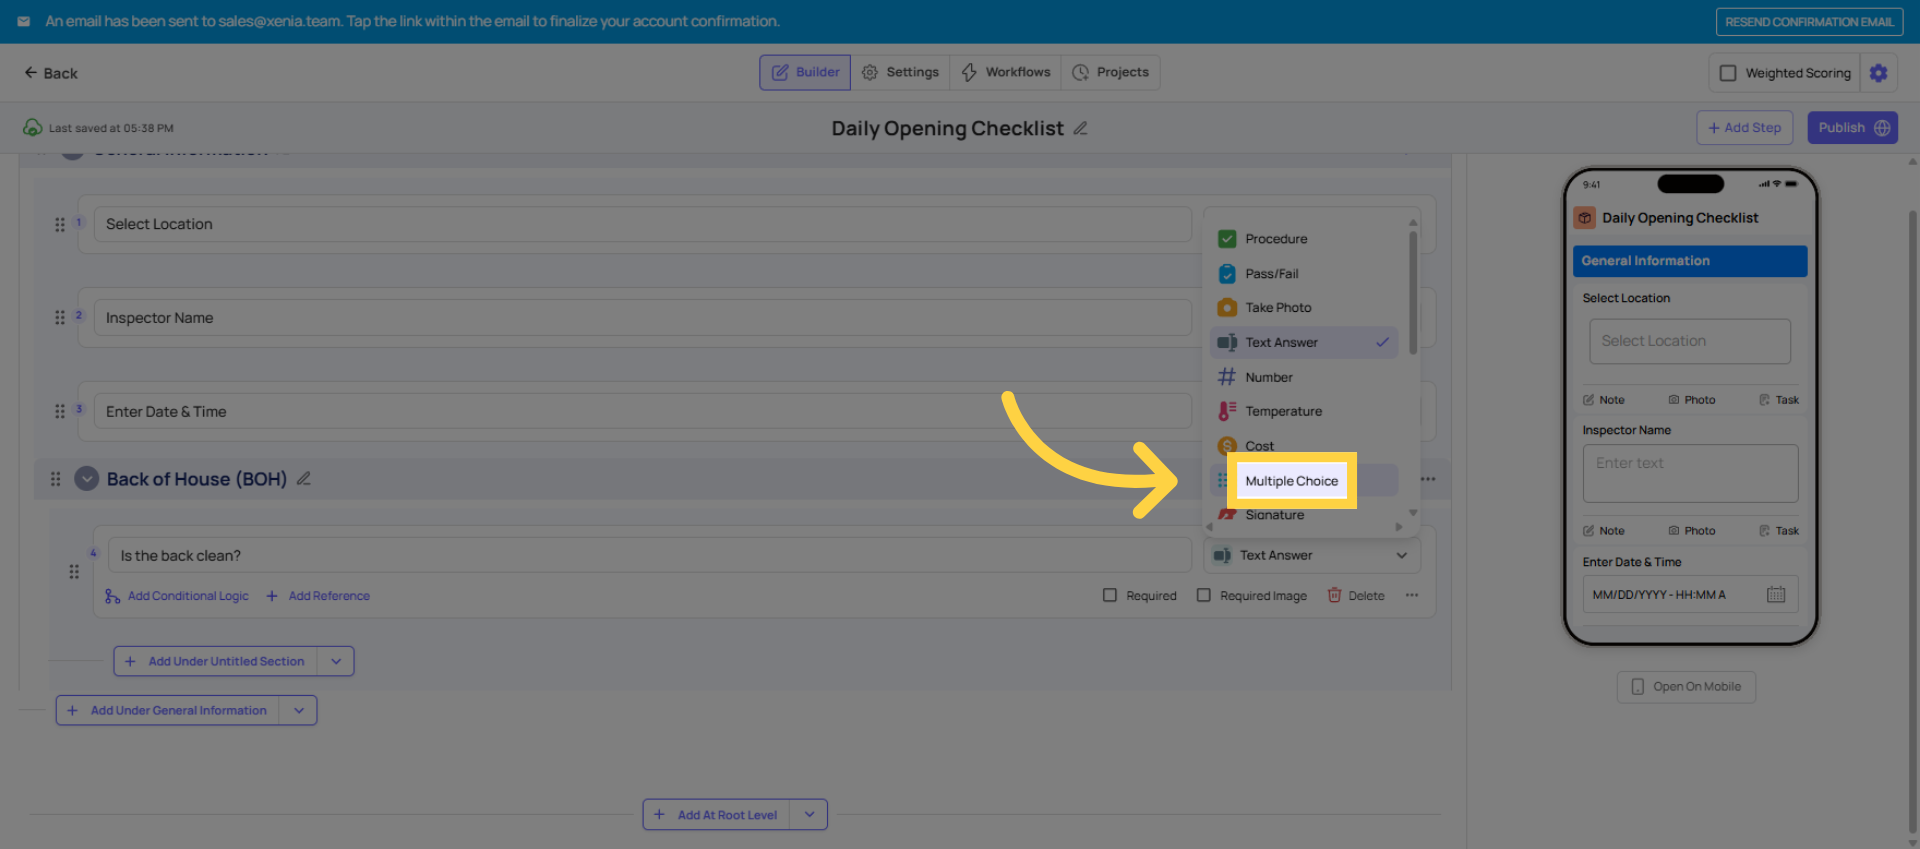Click the calendar icon in the mobile preview date field

[x=1775, y=595]
